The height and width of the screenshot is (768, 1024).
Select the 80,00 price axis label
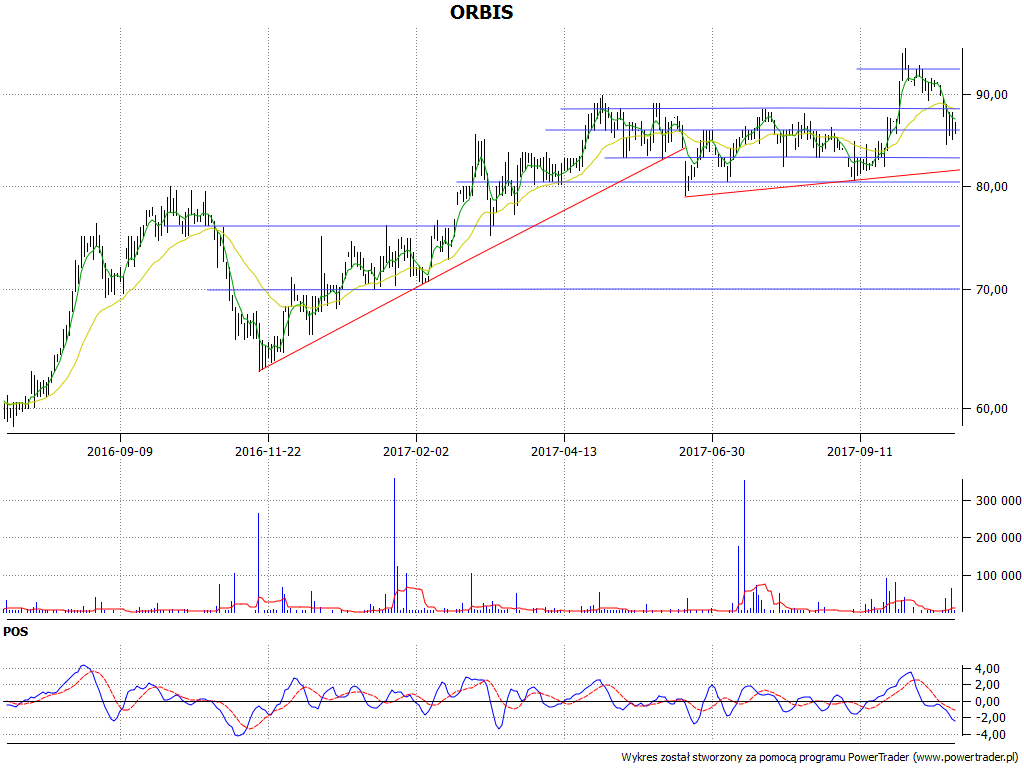[991, 187]
